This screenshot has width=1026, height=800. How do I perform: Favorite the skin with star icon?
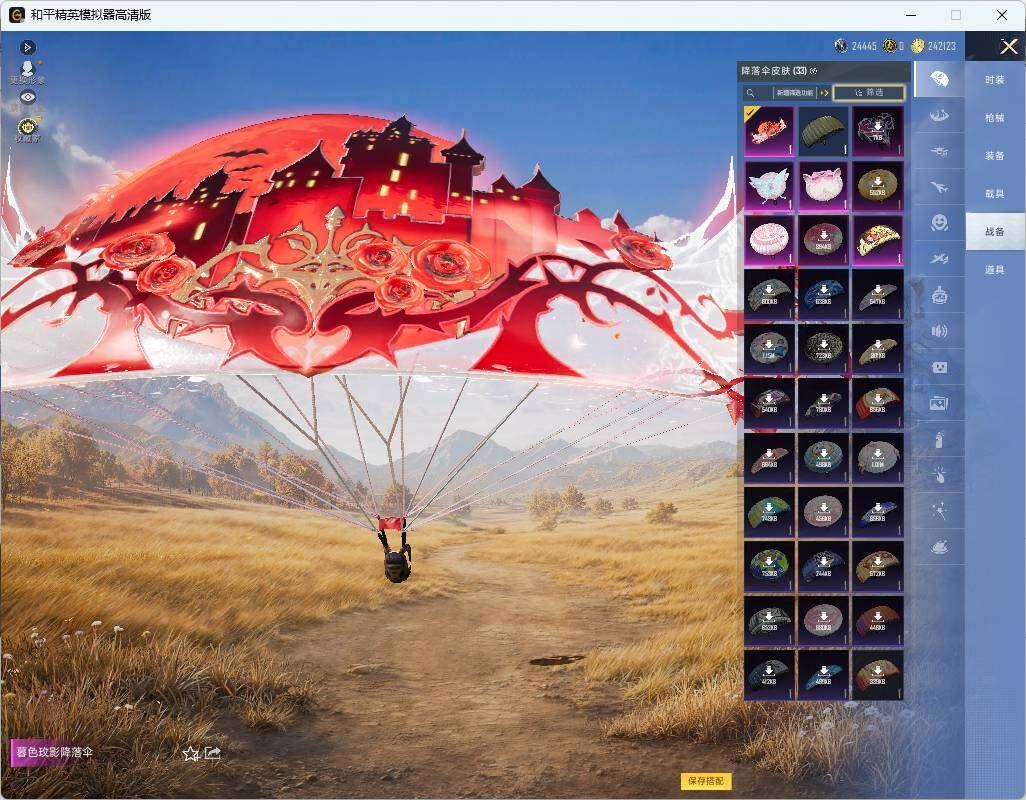point(190,754)
